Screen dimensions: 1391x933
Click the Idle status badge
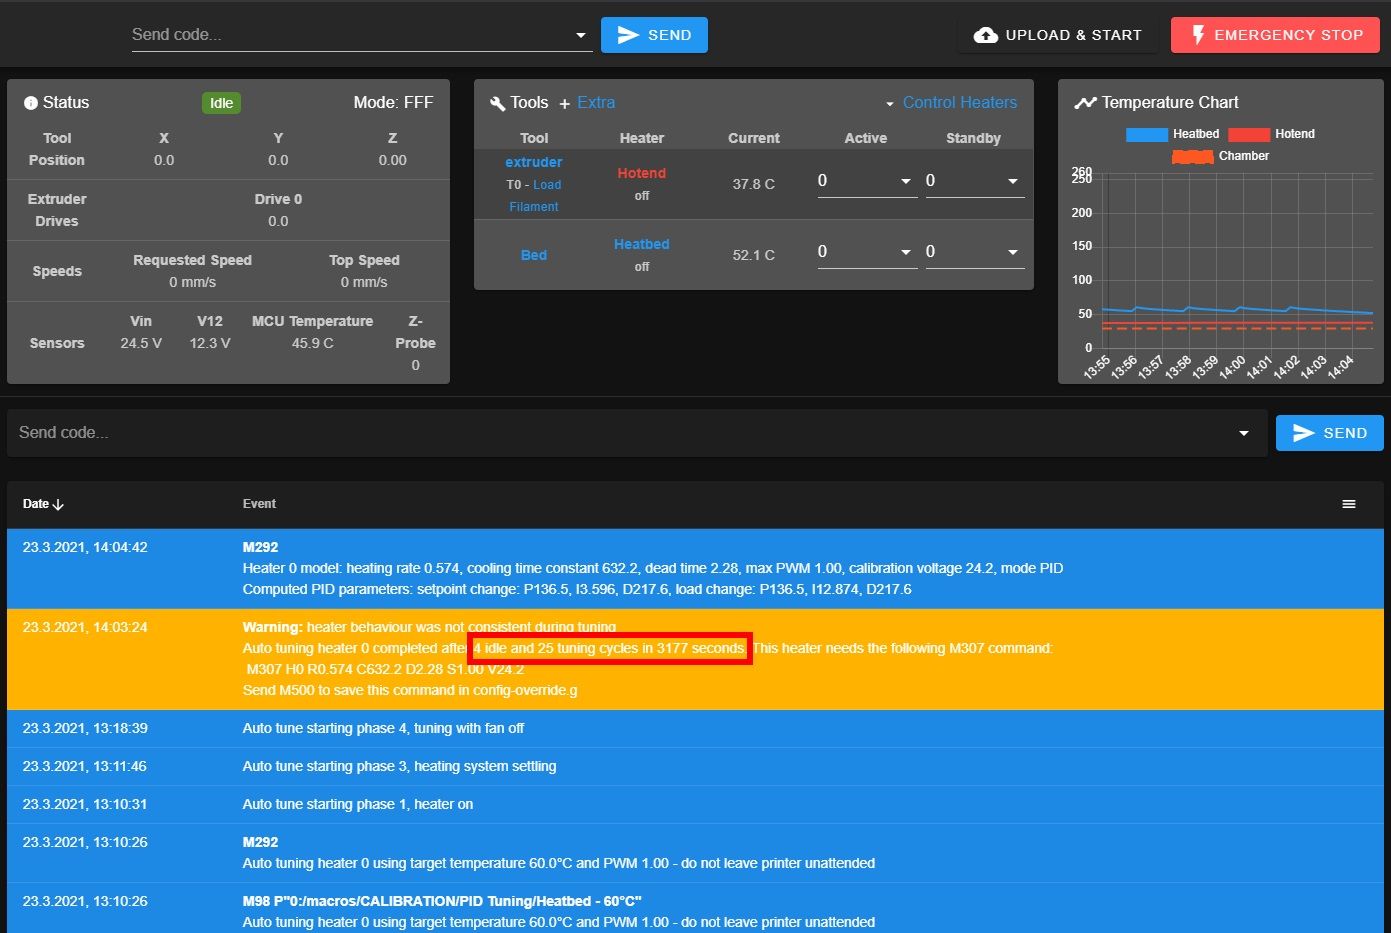(222, 103)
